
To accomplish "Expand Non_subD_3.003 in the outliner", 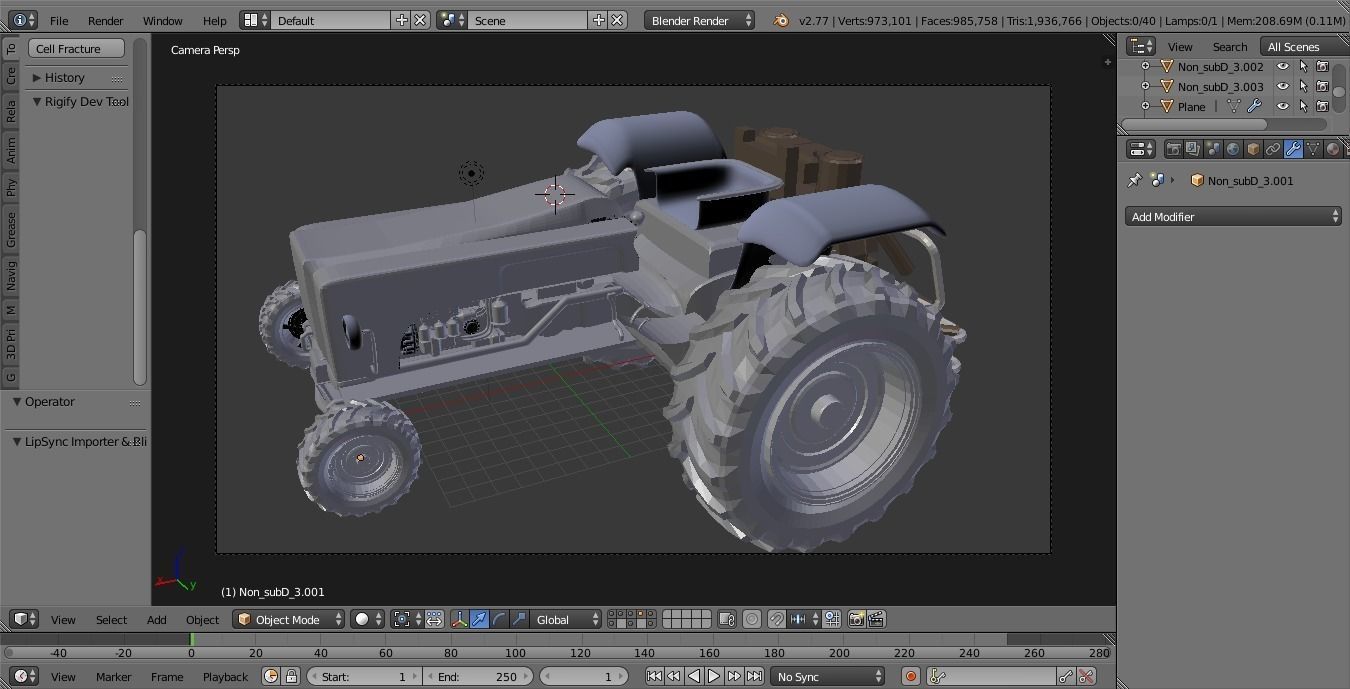I will (x=1145, y=86).
